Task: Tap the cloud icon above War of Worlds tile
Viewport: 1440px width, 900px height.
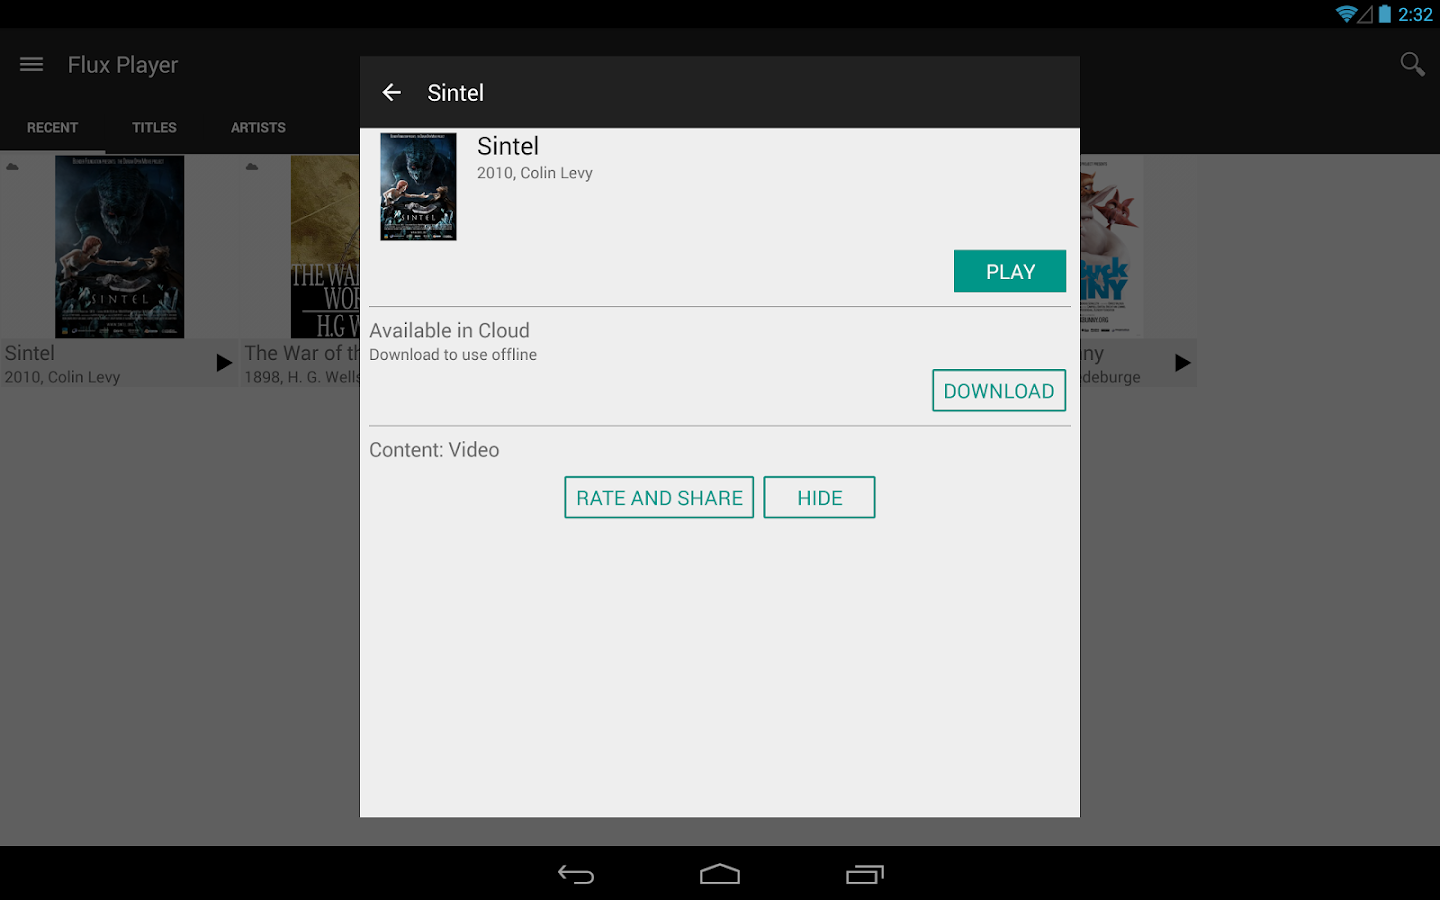Action: click(x=252, y=167)
